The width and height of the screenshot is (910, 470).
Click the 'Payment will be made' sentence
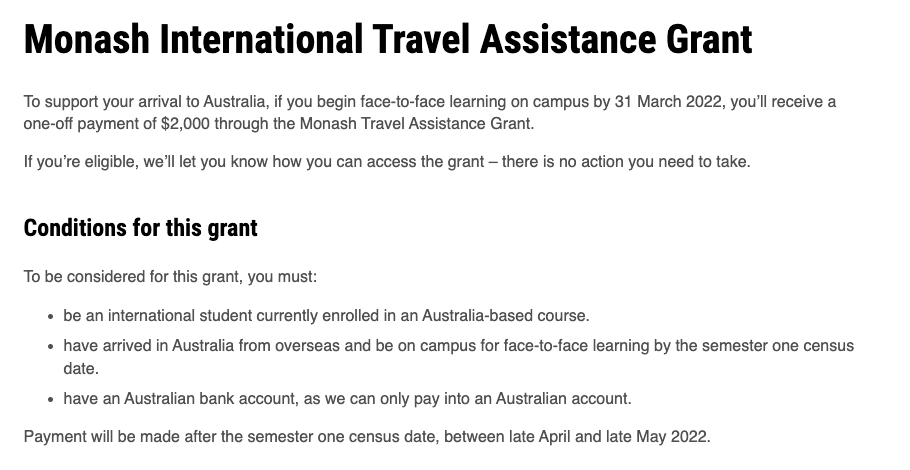click(x=367, y=436)
